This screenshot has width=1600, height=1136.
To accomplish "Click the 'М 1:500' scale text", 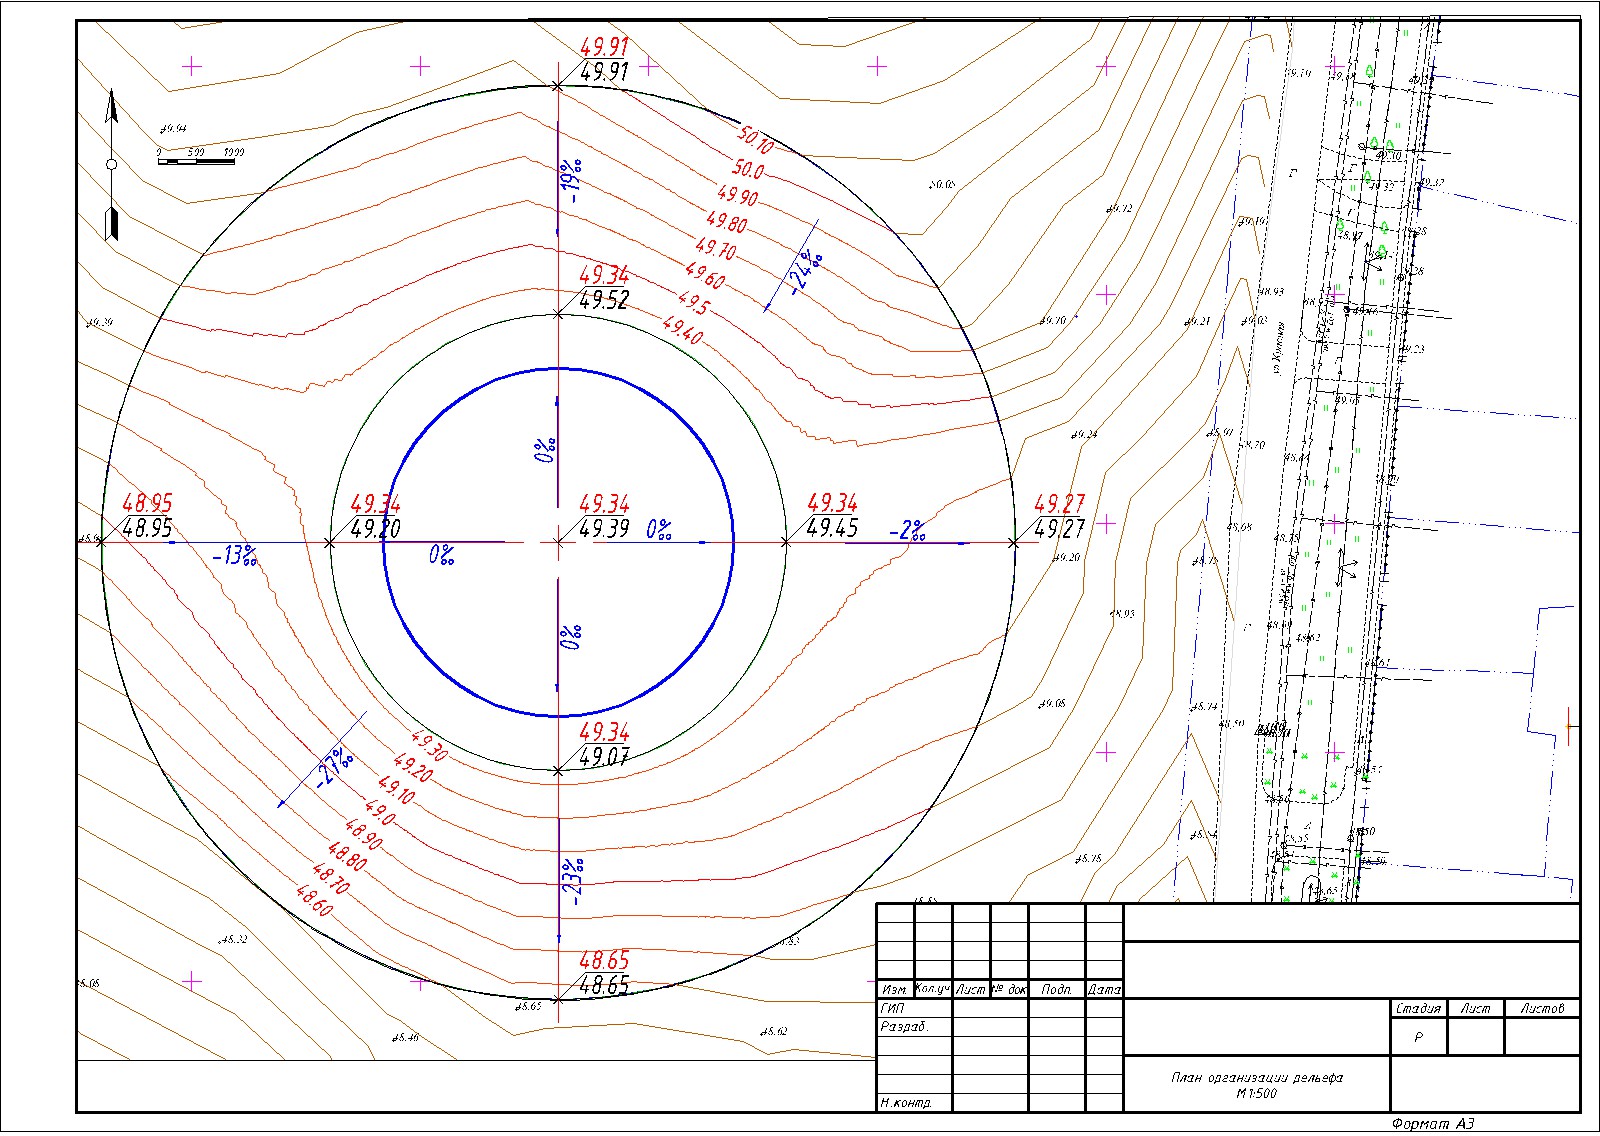I will point(1257,1093).
